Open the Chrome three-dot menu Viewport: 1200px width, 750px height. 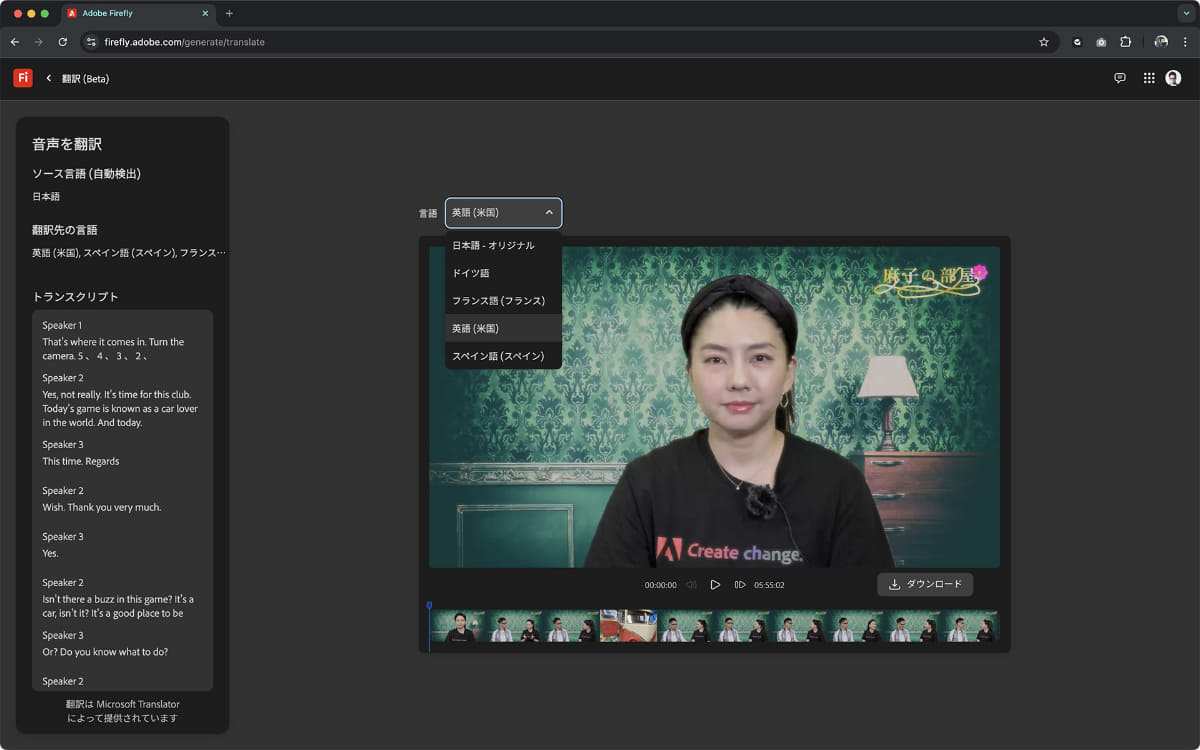click(x=1185, y=42)
